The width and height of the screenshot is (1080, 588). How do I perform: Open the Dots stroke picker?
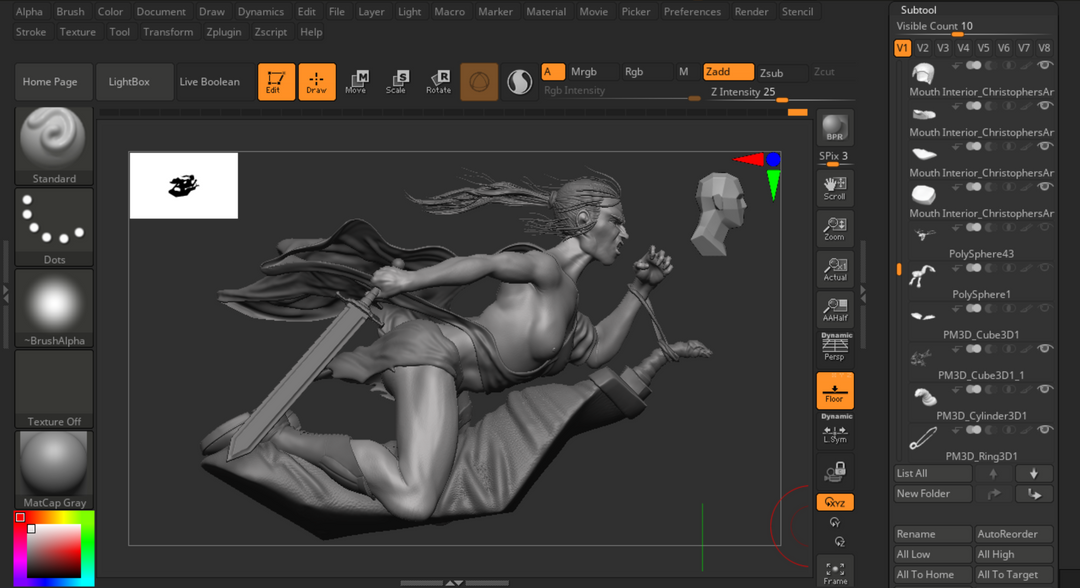point(54,227)
